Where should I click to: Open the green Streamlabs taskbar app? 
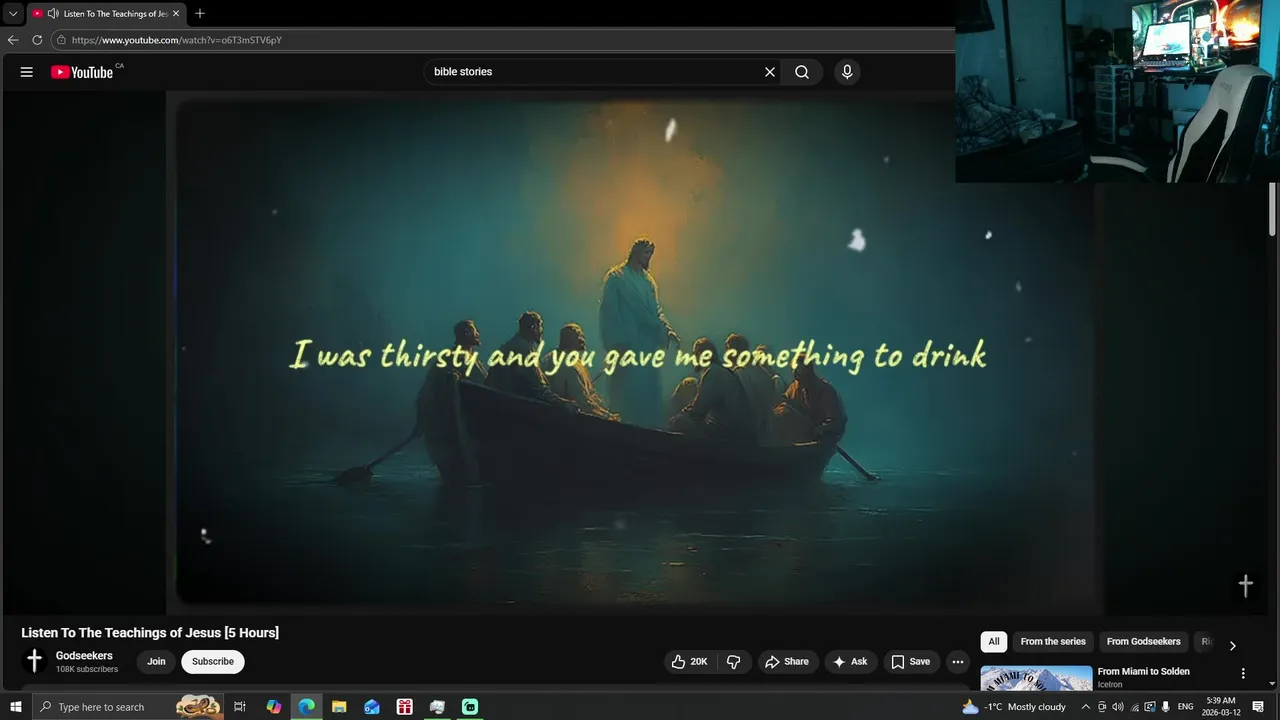coord(470,707)
